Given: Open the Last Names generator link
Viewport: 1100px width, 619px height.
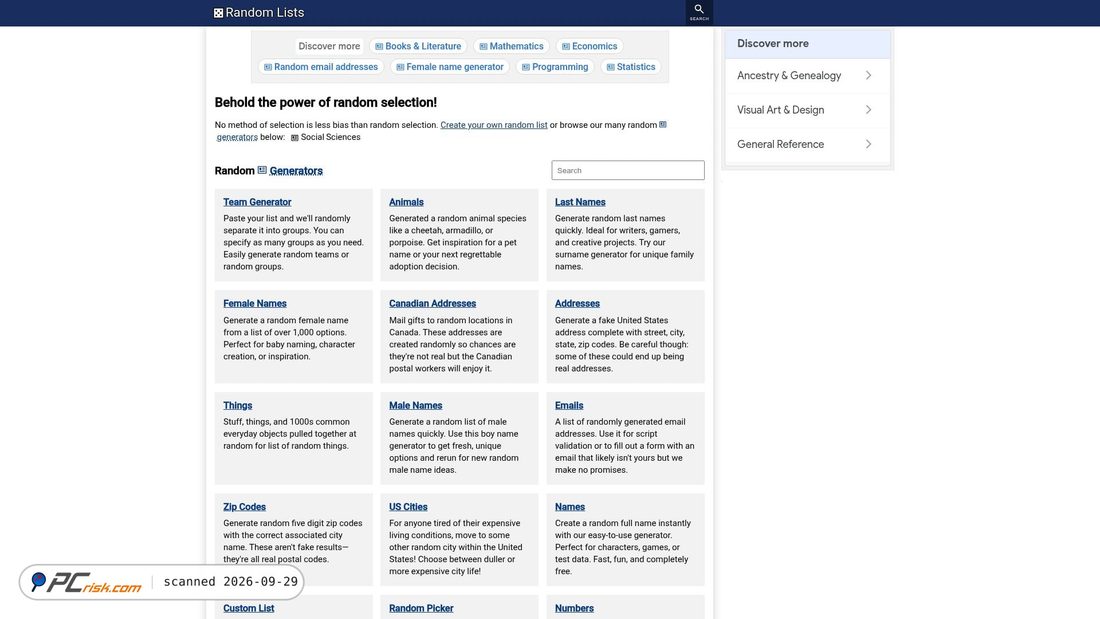Looking at the screenshot, I should [x=580, y=202].
